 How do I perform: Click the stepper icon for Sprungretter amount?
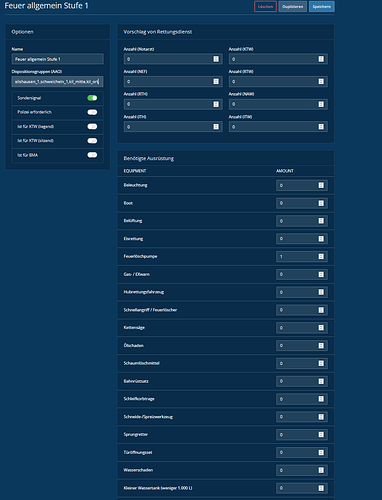coord(321,435)
